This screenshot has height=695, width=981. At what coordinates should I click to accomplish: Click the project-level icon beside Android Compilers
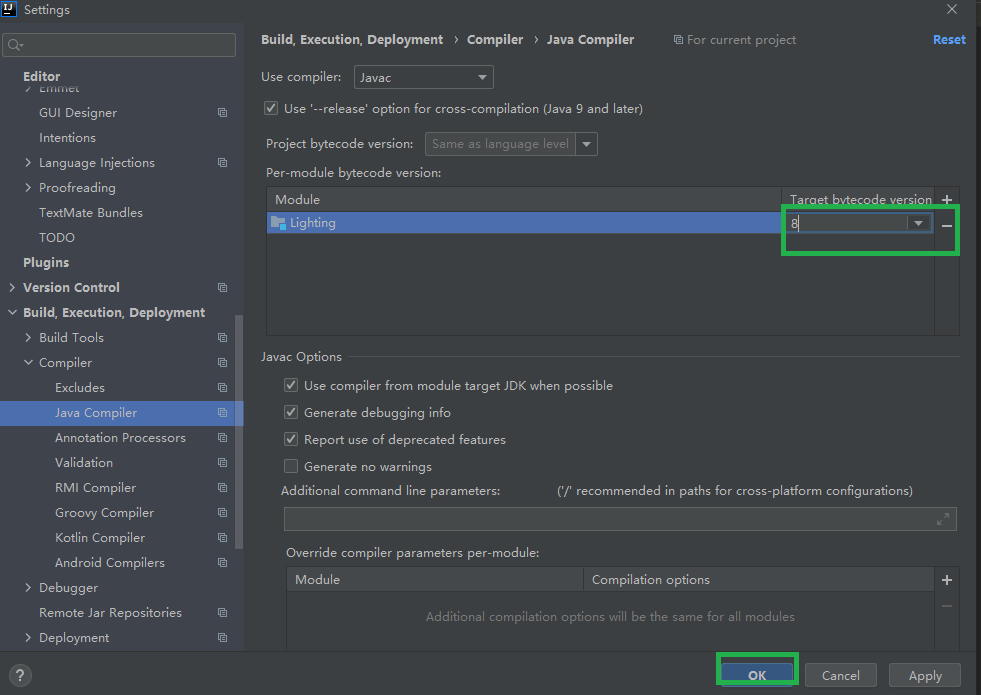[222, 563]
